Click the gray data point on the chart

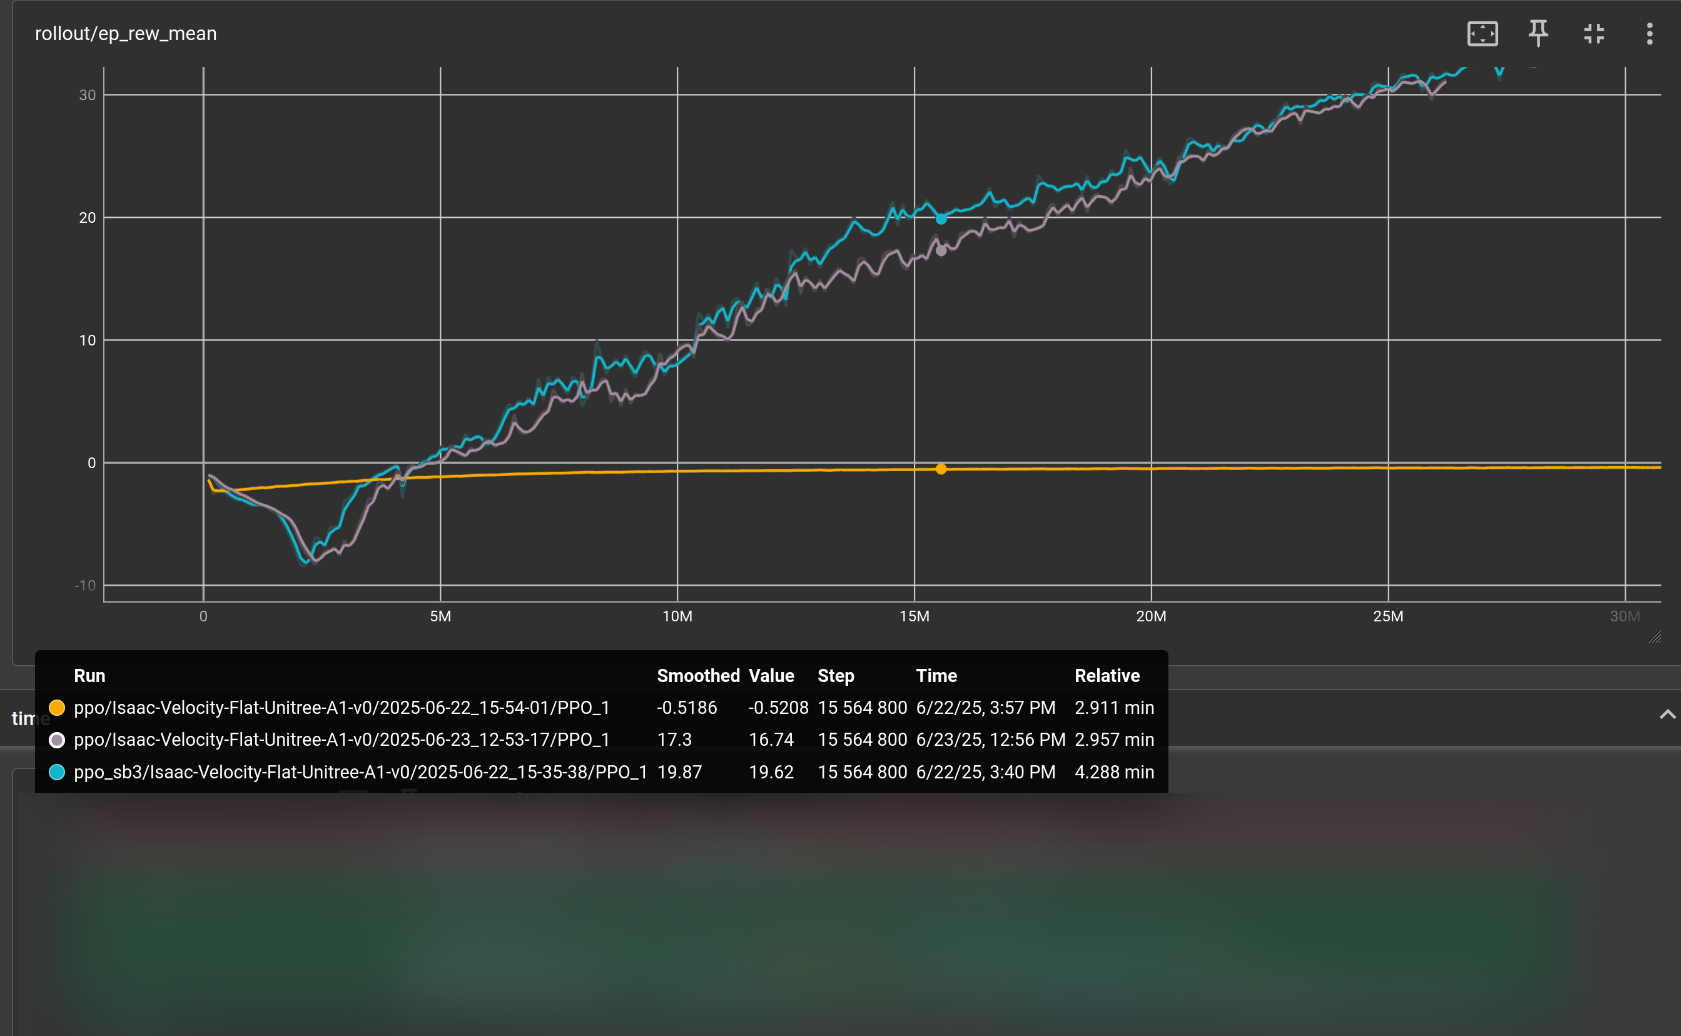(941, 250)
